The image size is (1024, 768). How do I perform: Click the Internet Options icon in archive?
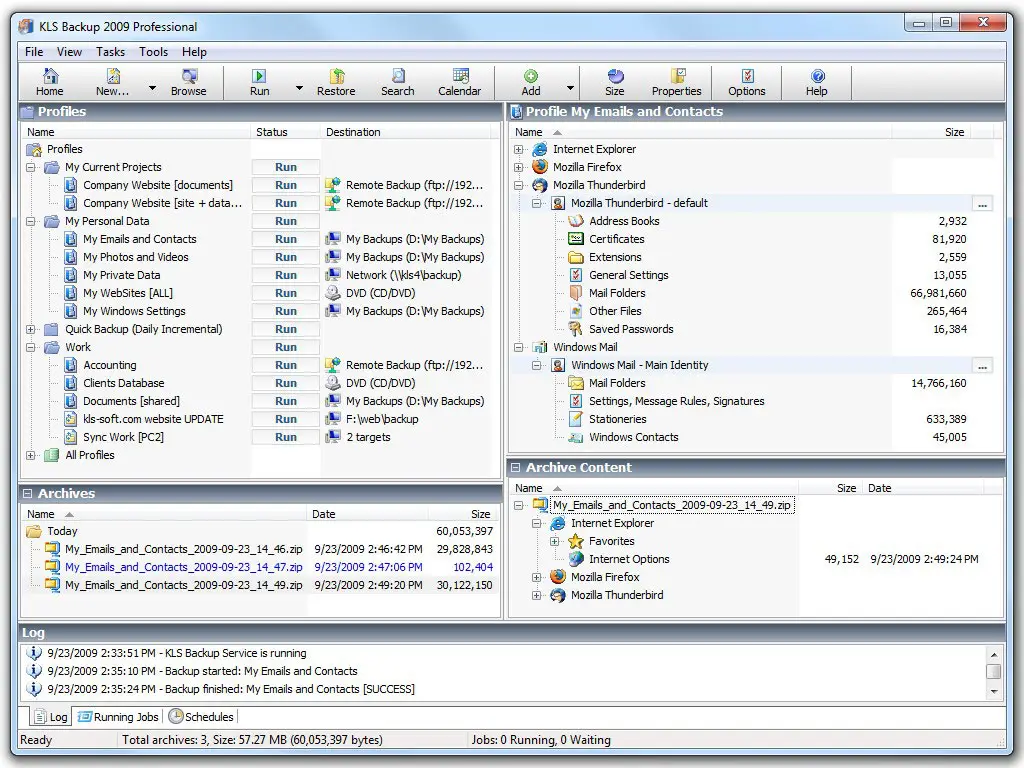[x=575, y=559]
